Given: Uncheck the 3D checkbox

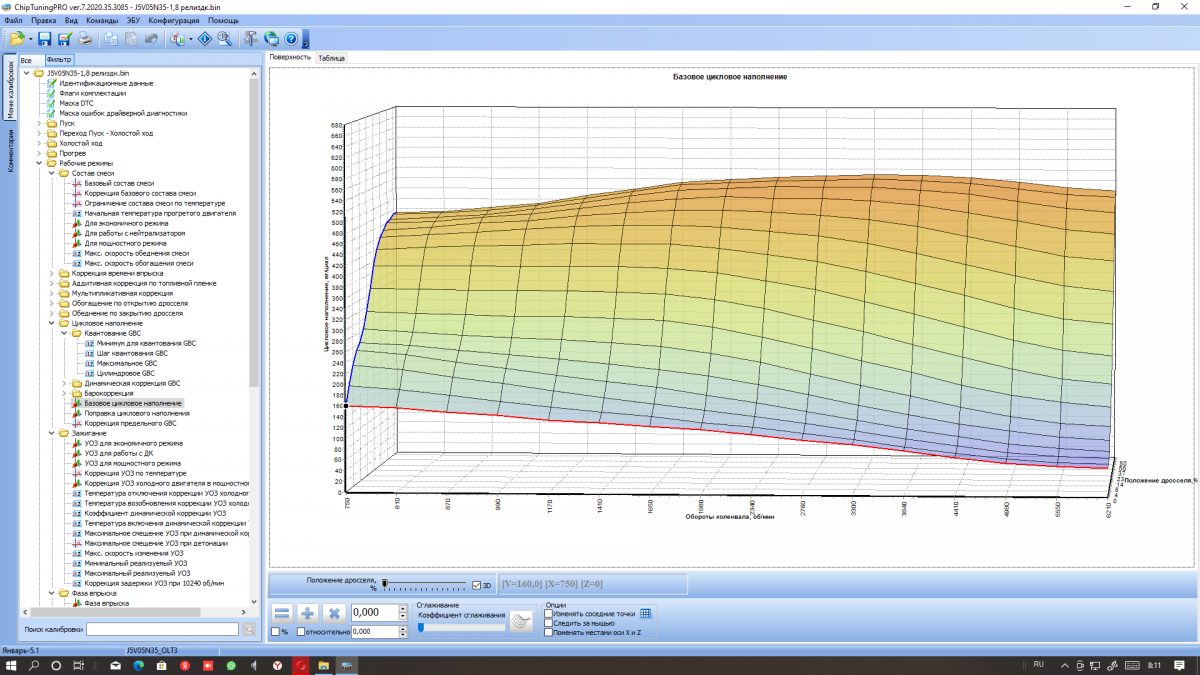Looking at the screenshot, I should coord(476,585).
